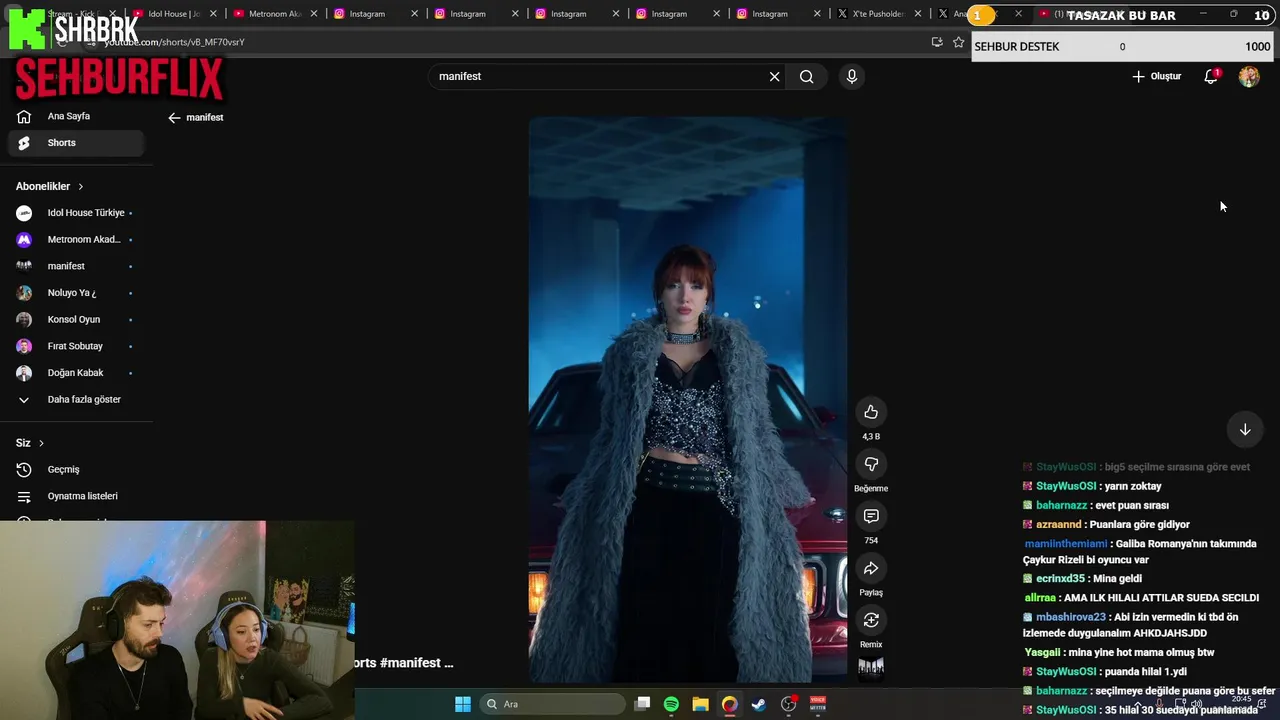Viewport: 1280px width, 720px height.
Task: Go to next short with down arrow
Action: click(x=1245, y=429)
